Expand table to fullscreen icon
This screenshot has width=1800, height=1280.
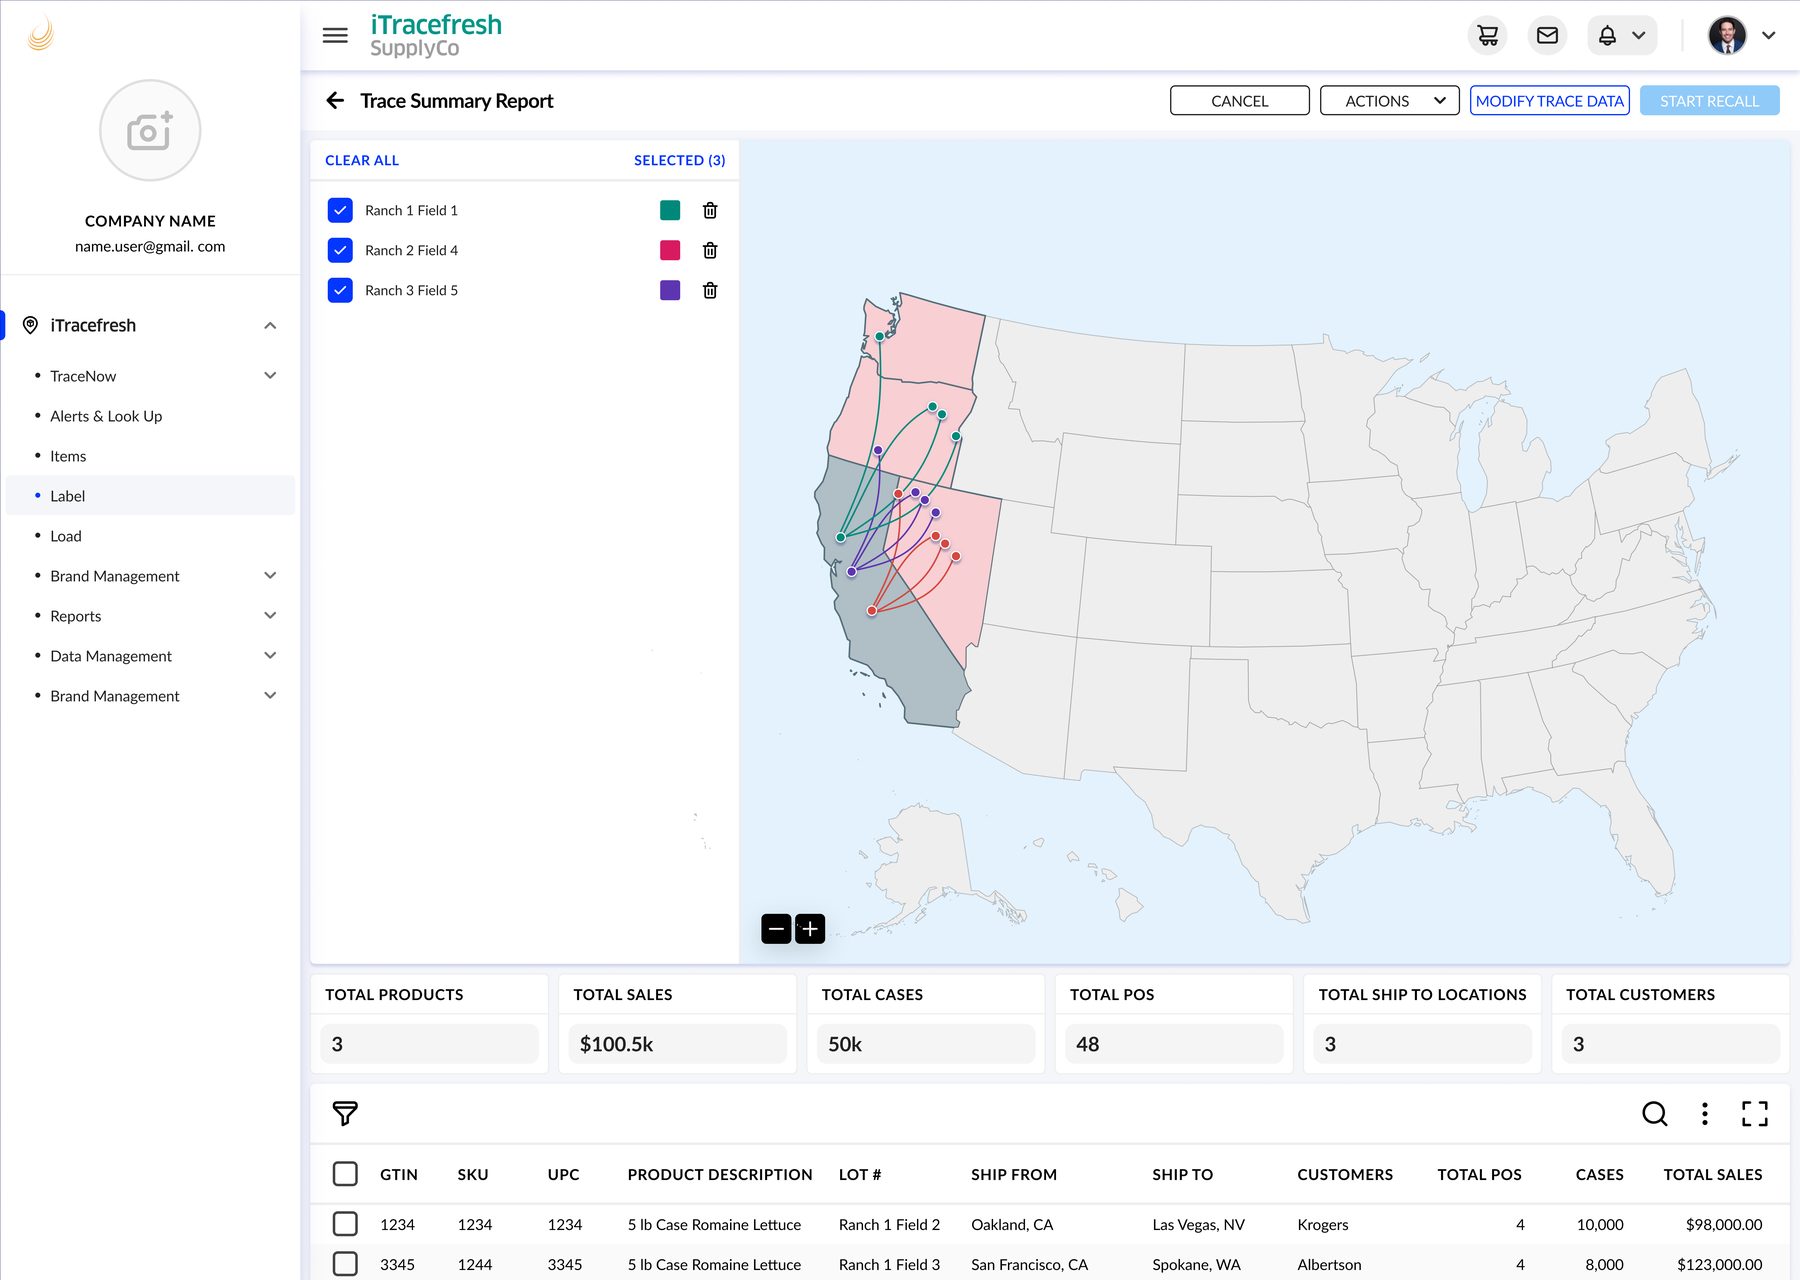click(x=1755, y=1114)
